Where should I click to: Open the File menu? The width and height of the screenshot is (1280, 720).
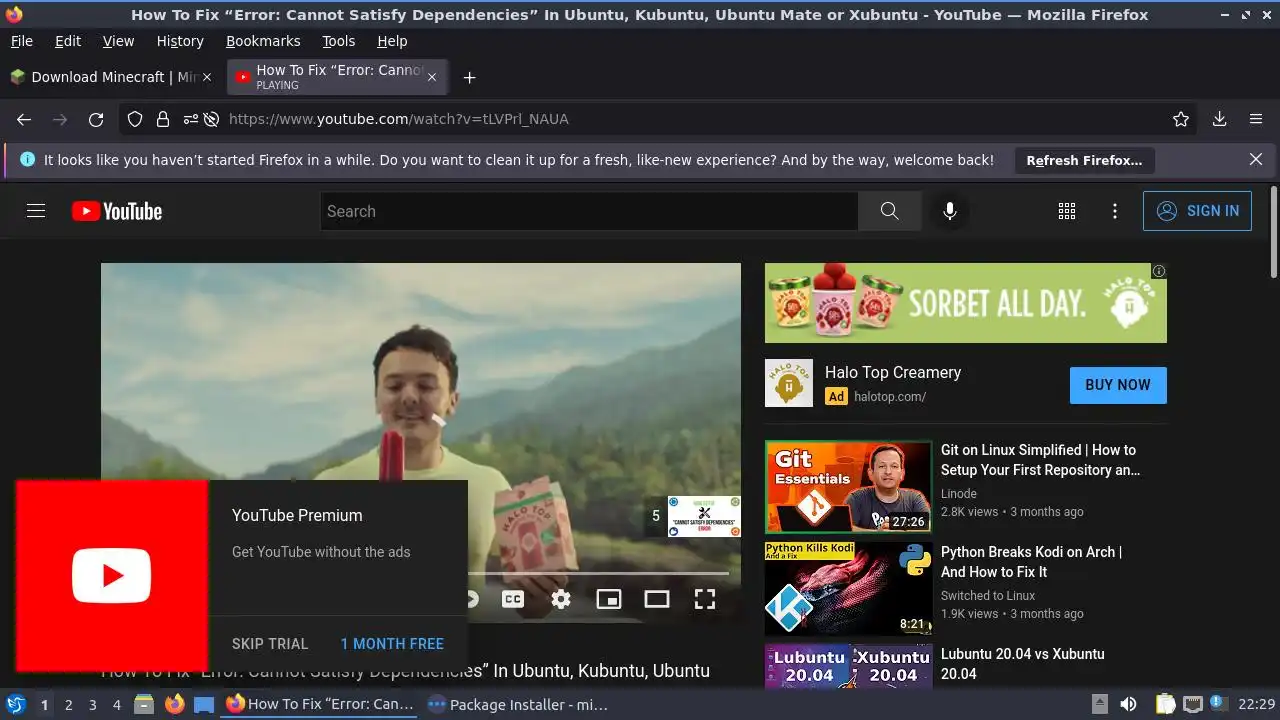tap(21, 41)
